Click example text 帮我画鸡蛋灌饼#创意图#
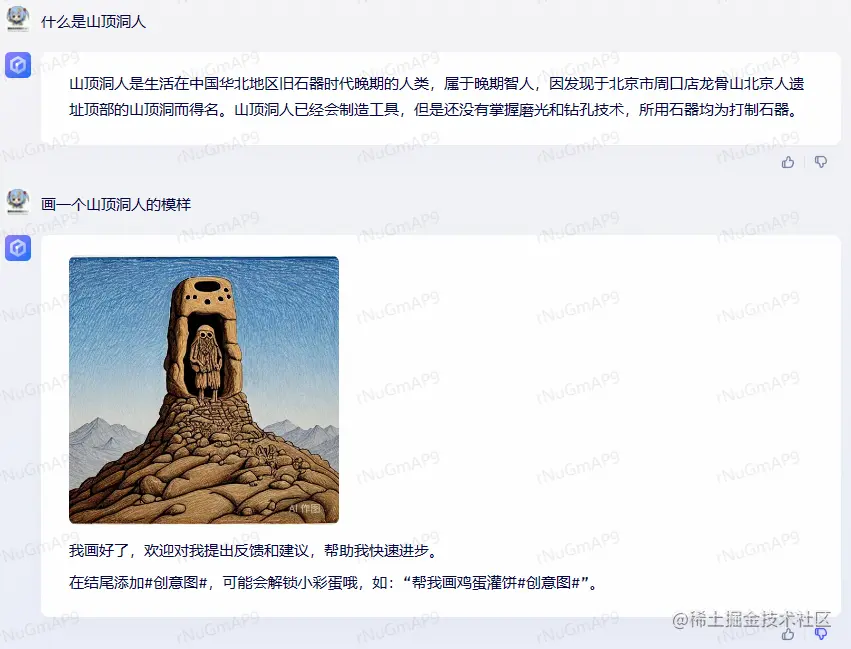Image resolution: width=851 pixels, height=649 pixels. (x=496, y=583)
